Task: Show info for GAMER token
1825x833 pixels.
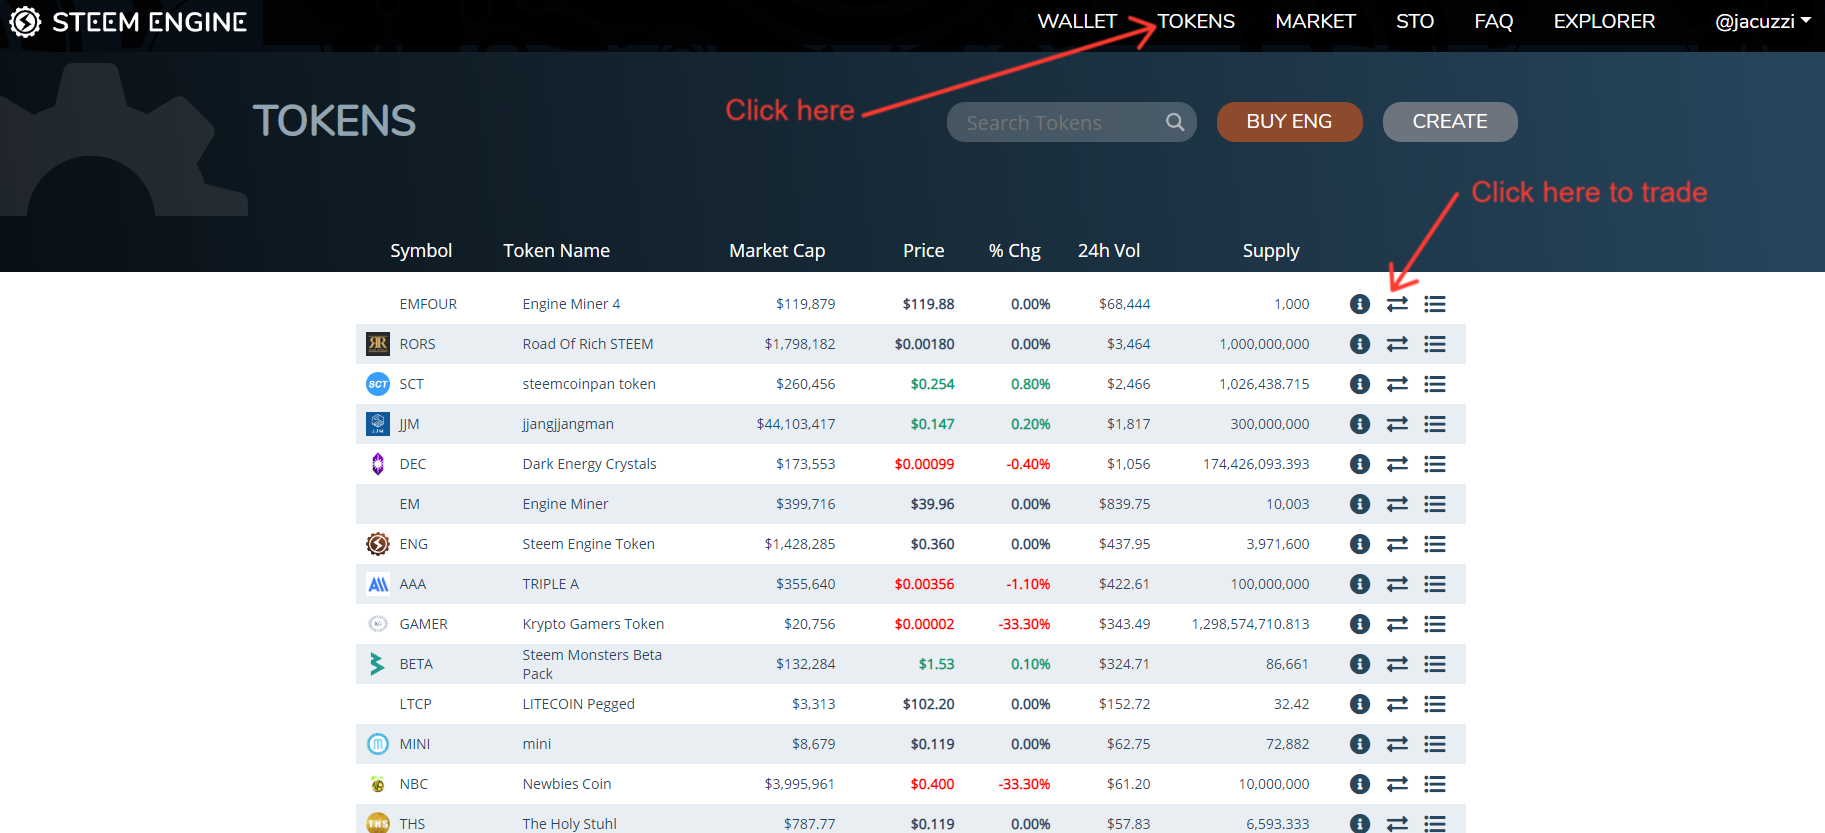Action: [x=1360, y=624]
